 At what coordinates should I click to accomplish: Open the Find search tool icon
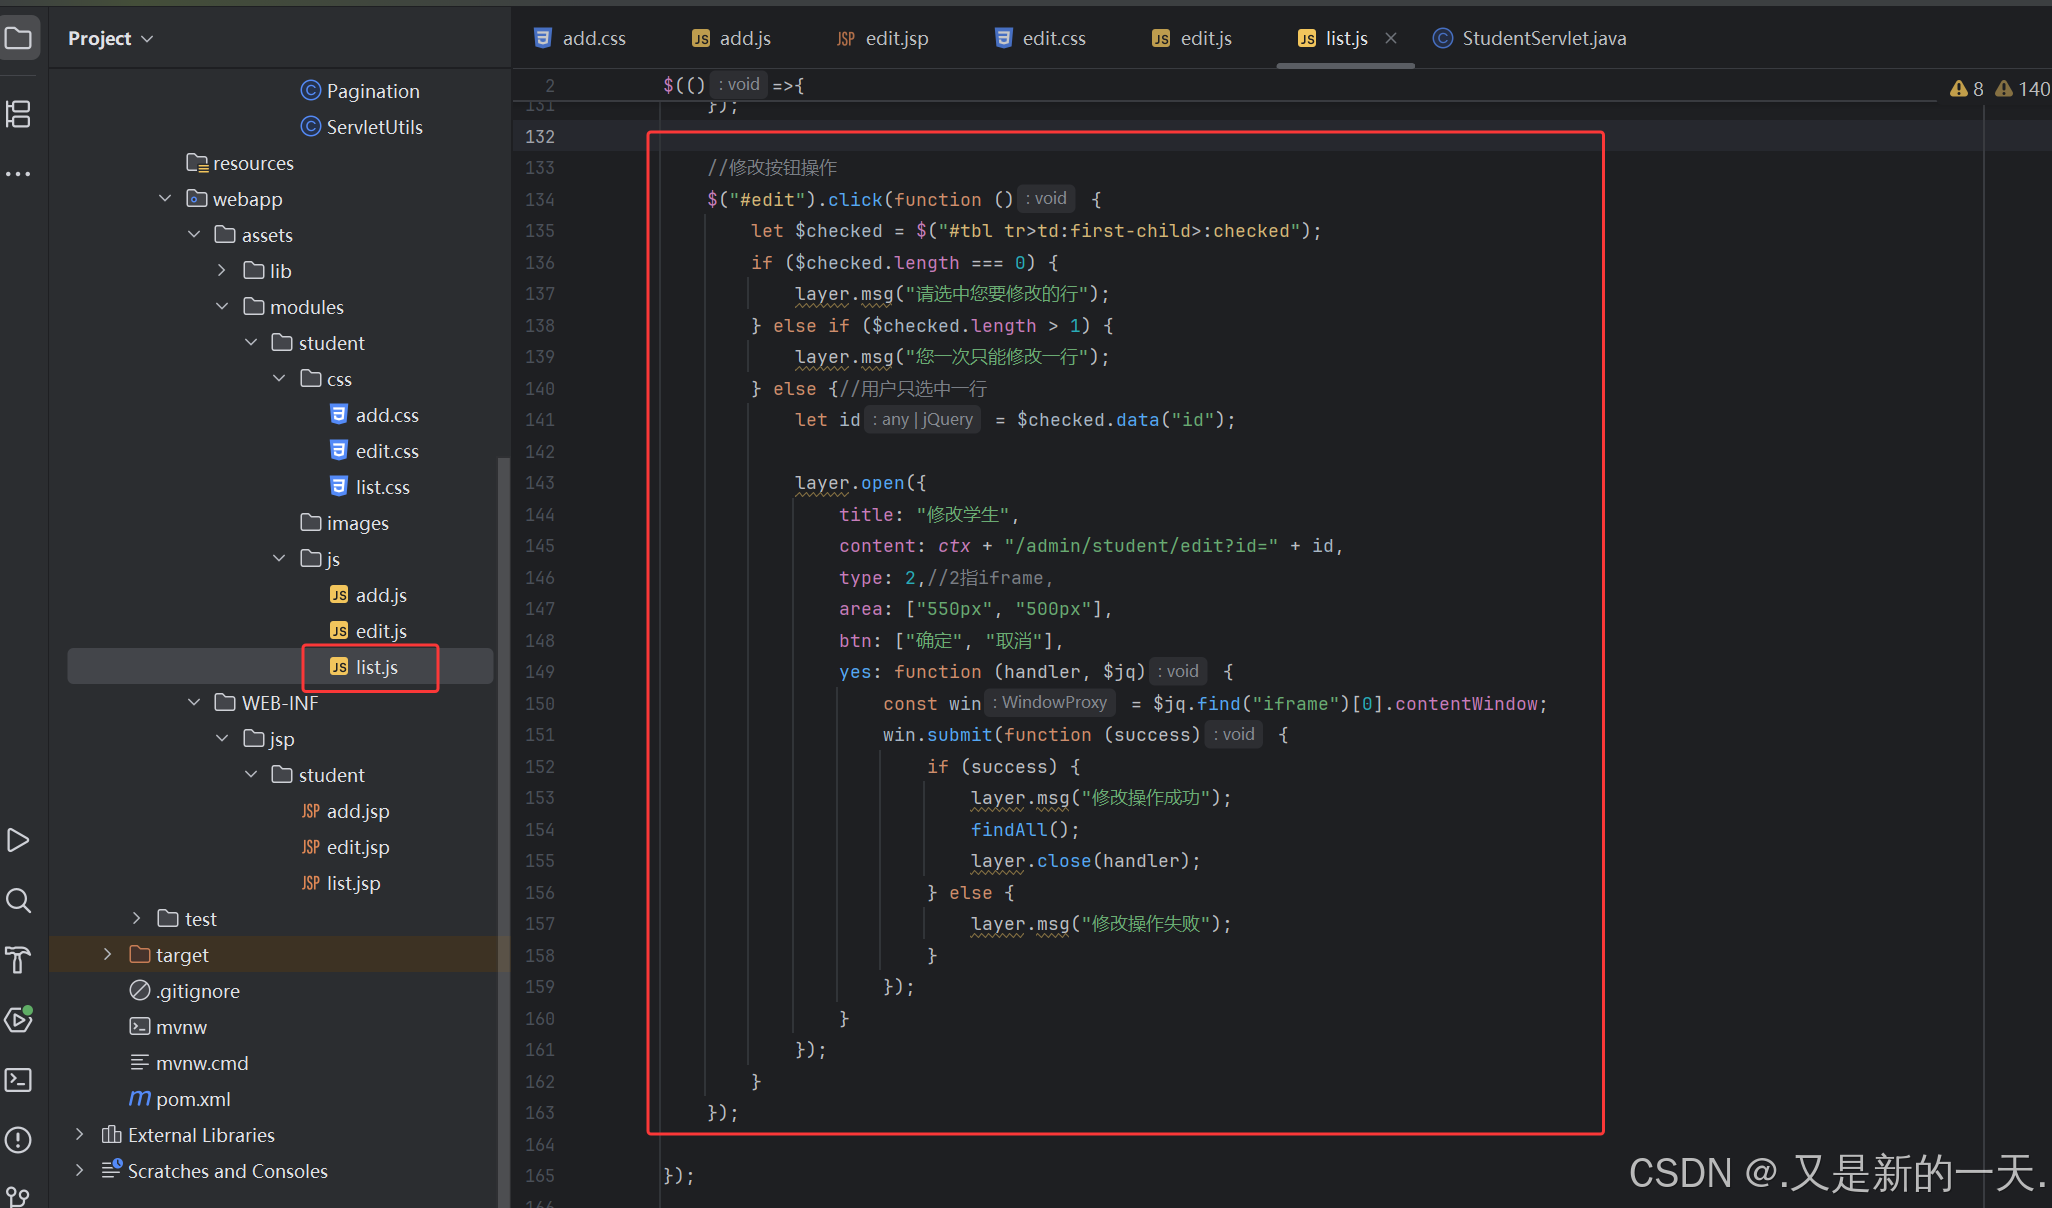(x=19, y=900)
